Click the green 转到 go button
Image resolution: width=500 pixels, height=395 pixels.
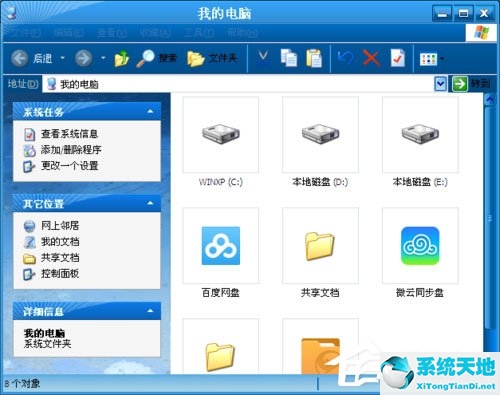(471, 84)
